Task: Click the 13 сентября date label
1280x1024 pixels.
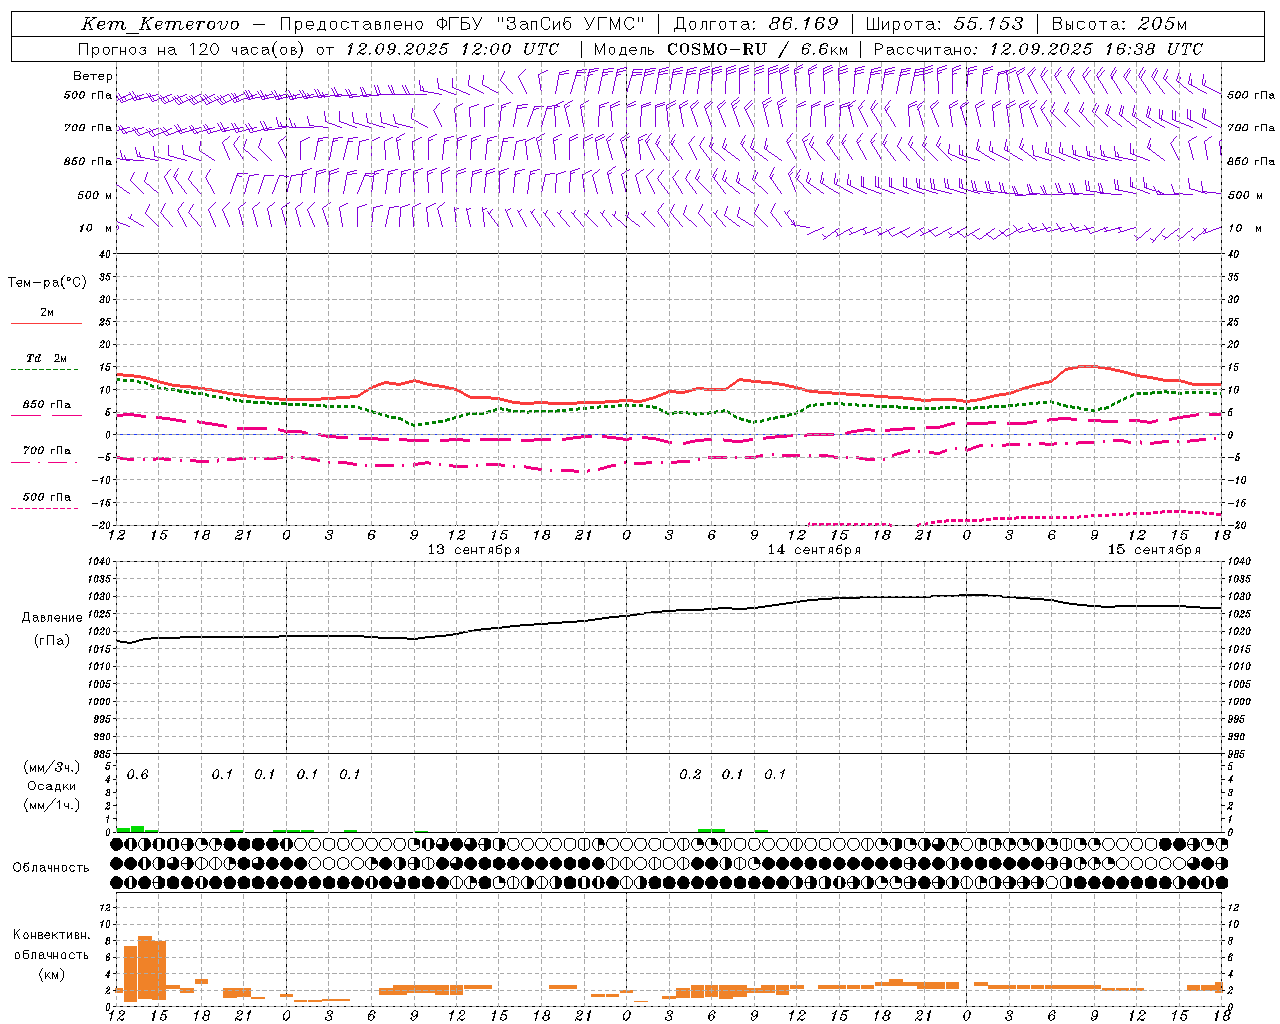Action: tap(474, 550)
